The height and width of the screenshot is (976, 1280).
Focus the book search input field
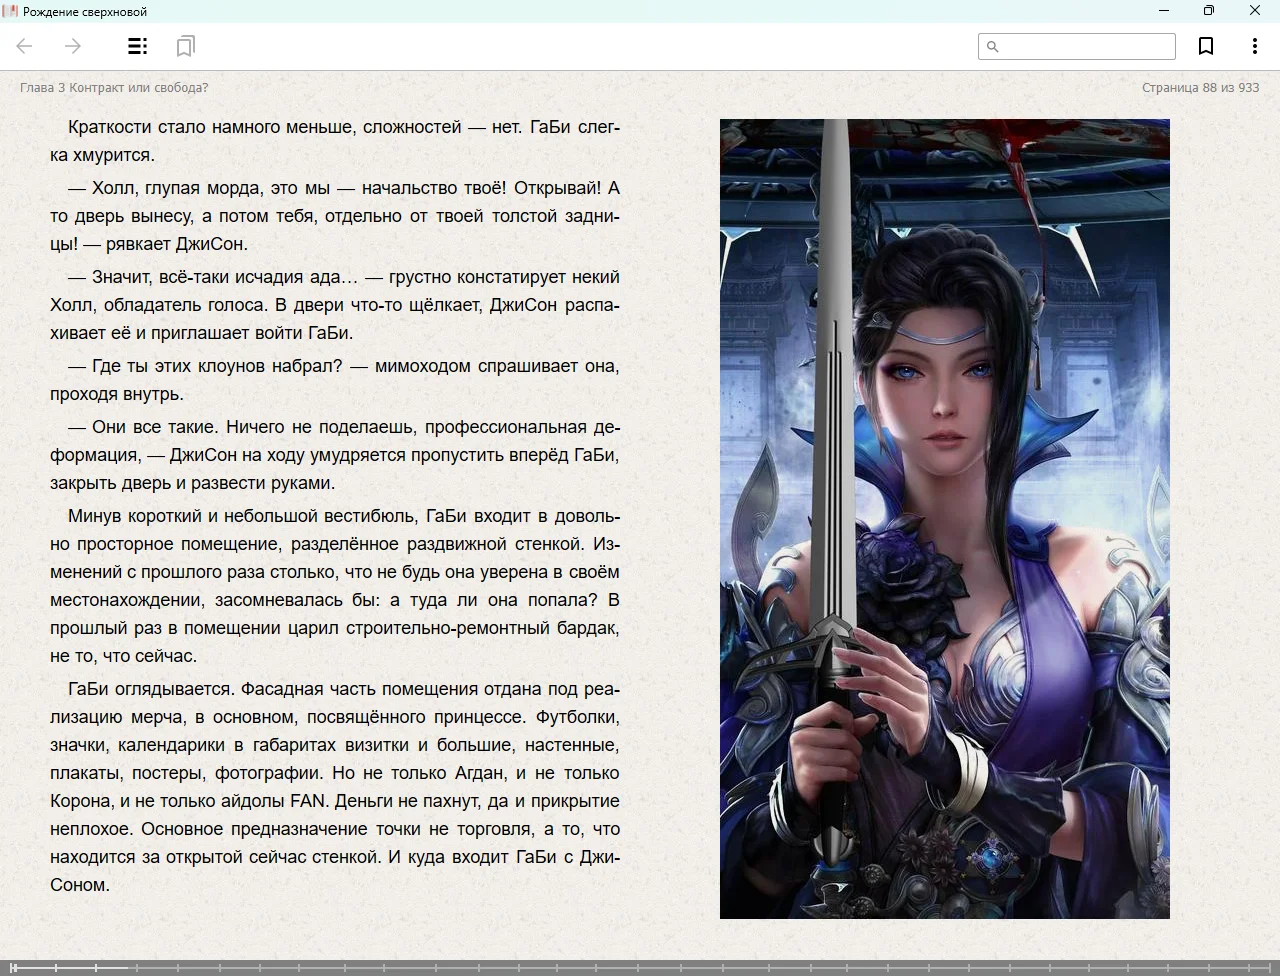pyautogui.click(x=1085, y=47)
